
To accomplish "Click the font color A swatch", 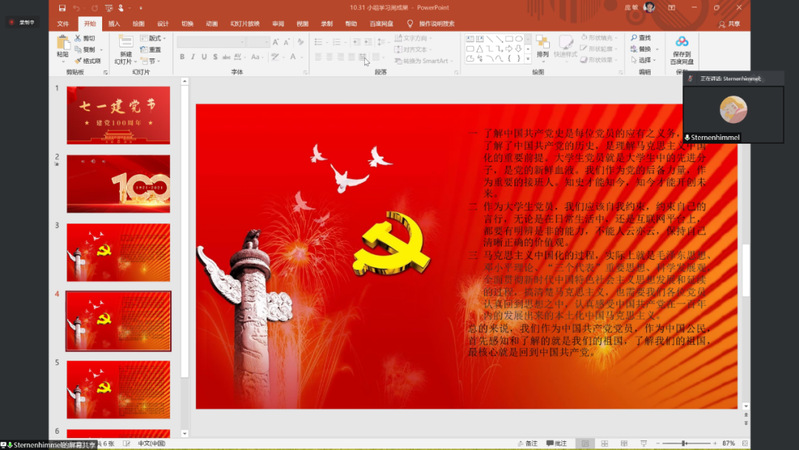I will click(x=293, y=57).
